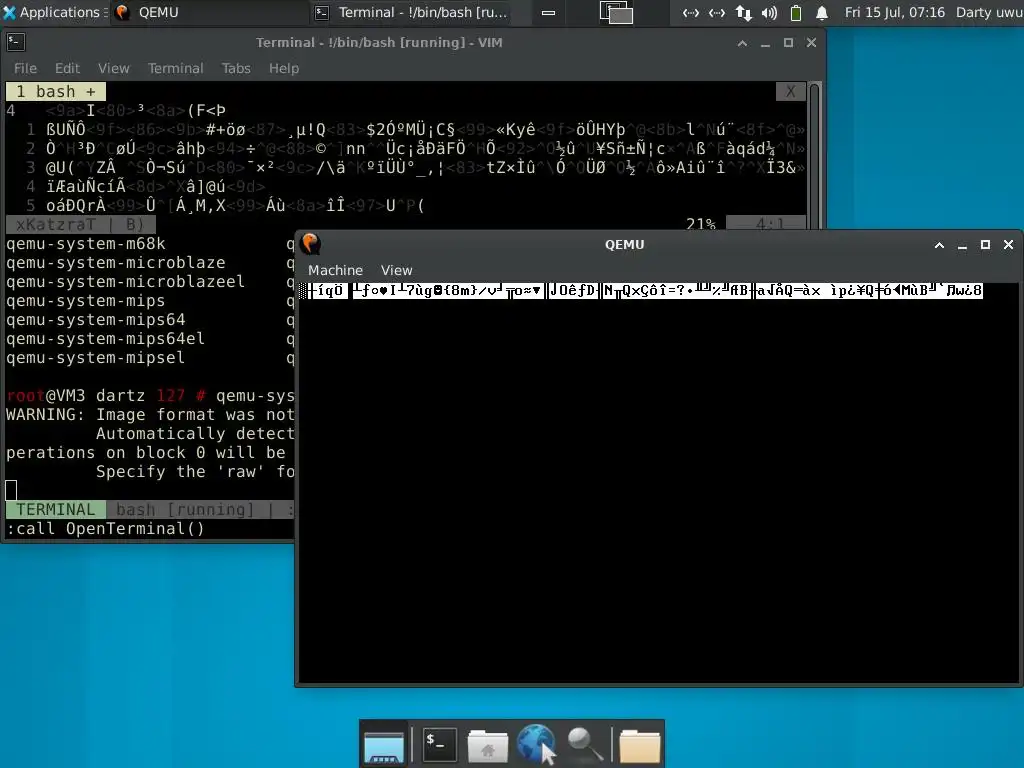Open the File menu in the Terminal

(x=25, y=68)
